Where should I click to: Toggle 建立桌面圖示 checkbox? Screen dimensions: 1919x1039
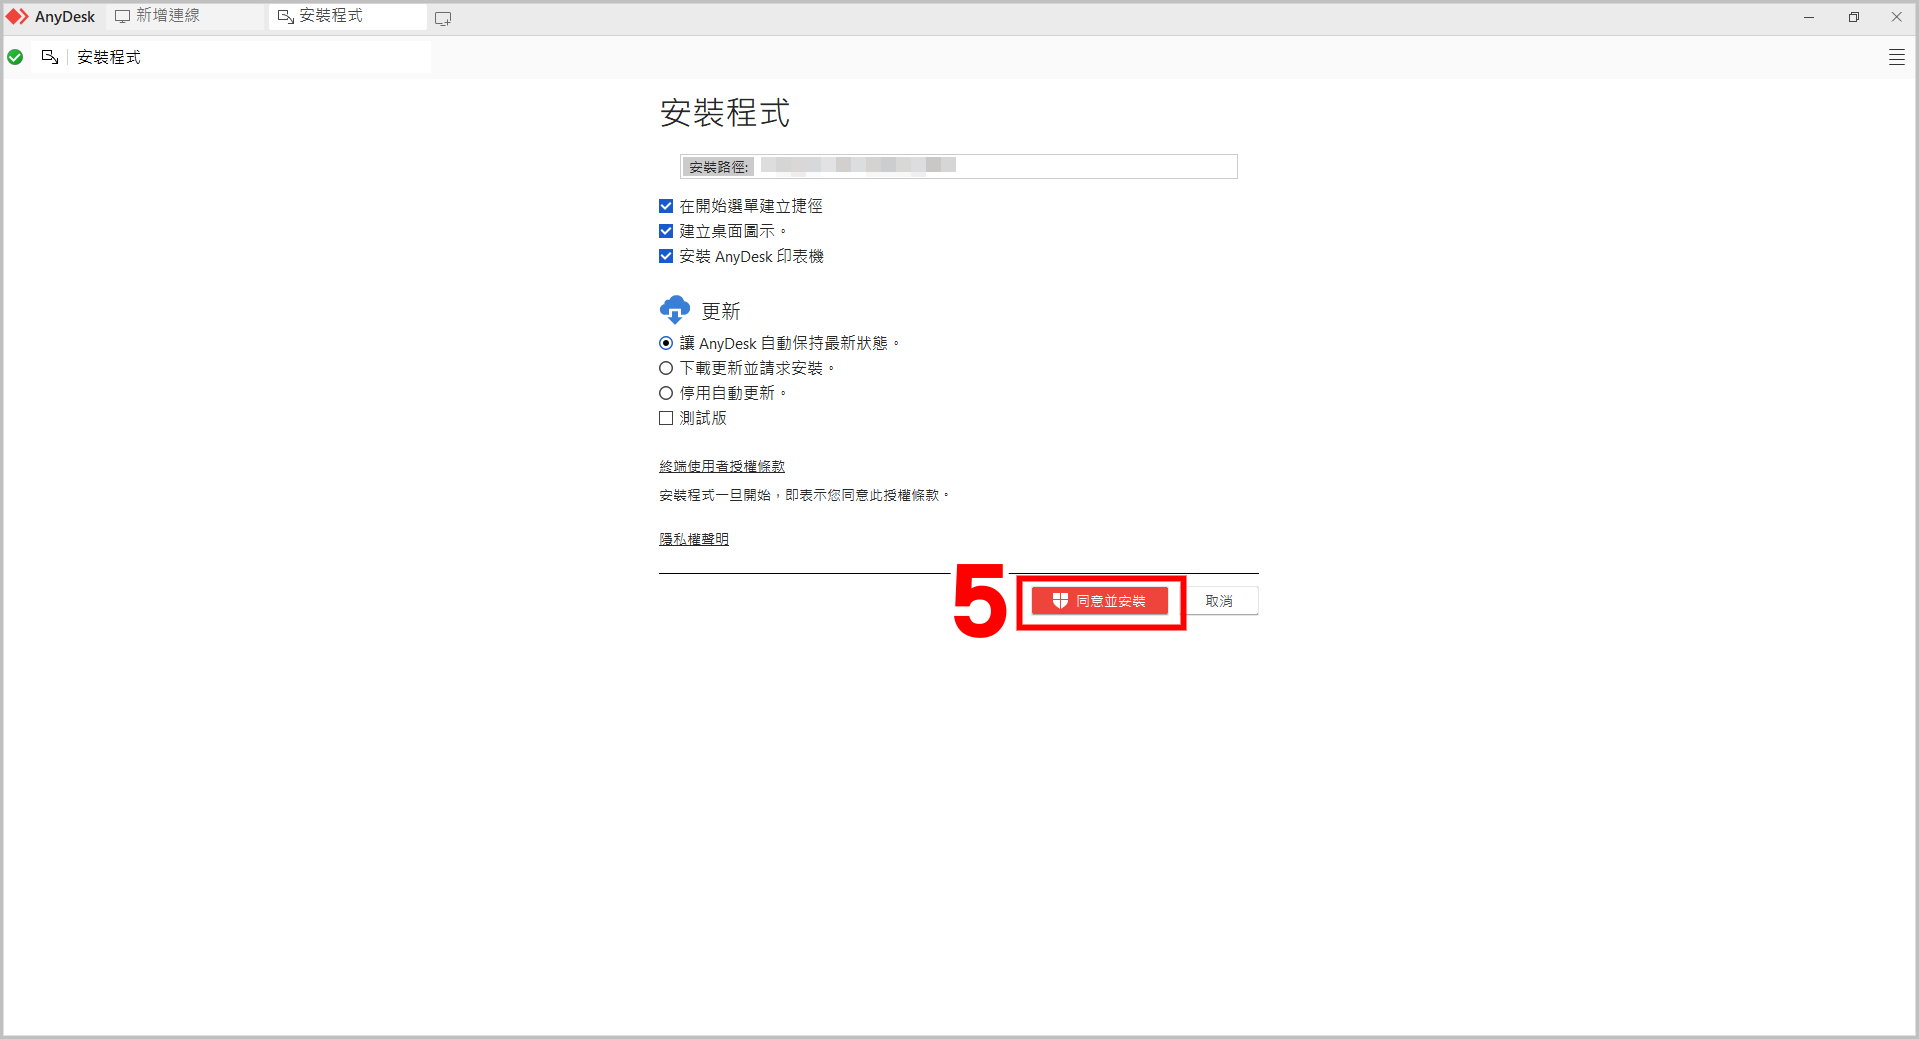point(666,231)
